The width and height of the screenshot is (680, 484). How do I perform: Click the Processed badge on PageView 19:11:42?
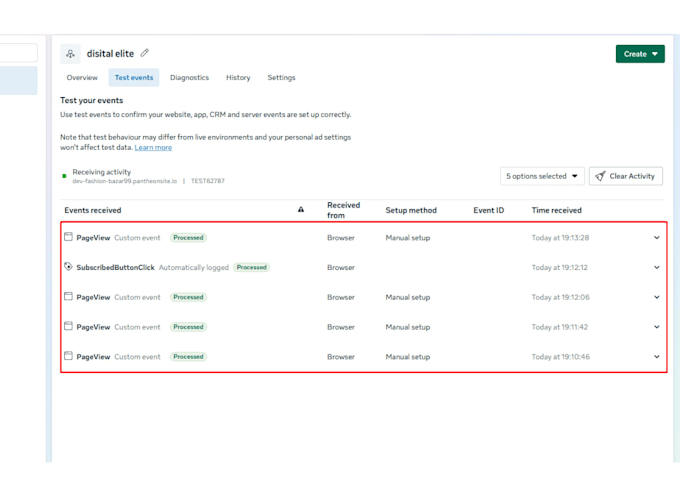click(x=188, y=327)
